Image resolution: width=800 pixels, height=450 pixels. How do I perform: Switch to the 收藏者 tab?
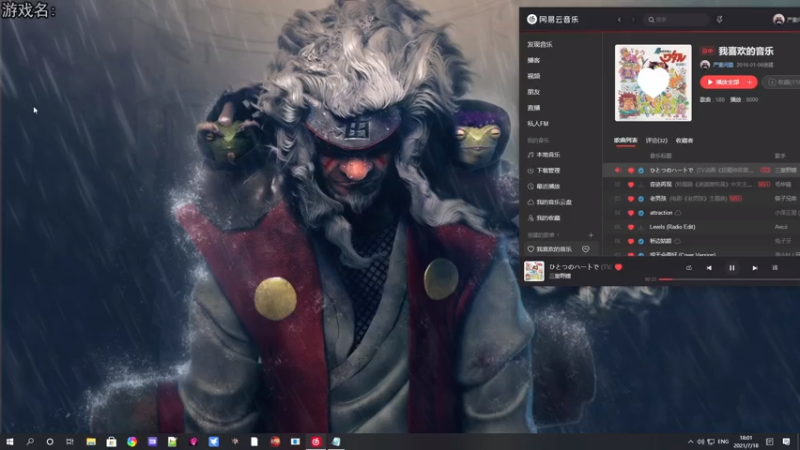[685, 140]
